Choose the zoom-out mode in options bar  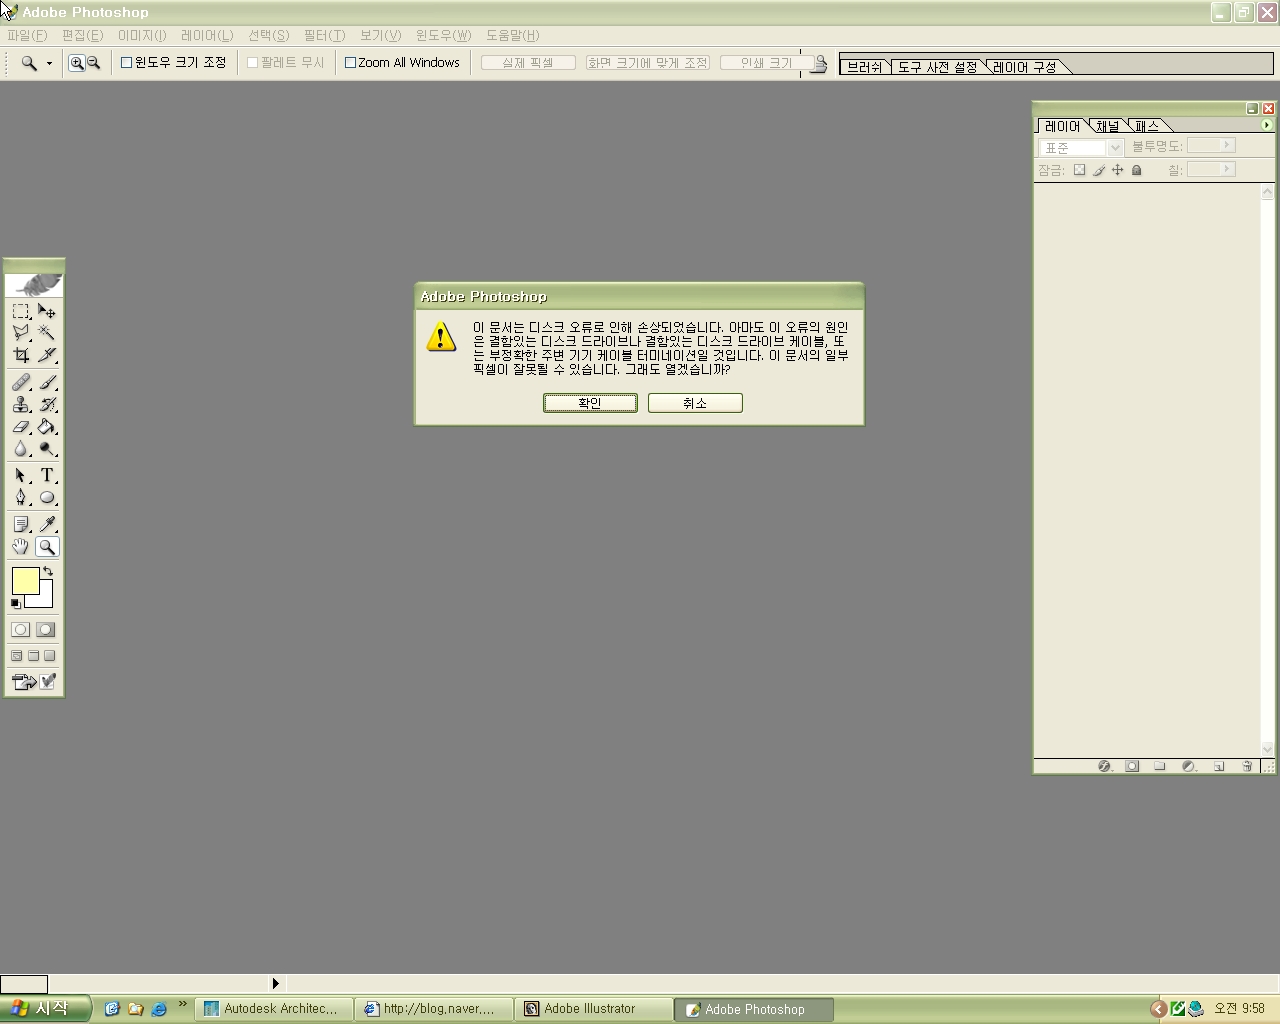(94, 63)
